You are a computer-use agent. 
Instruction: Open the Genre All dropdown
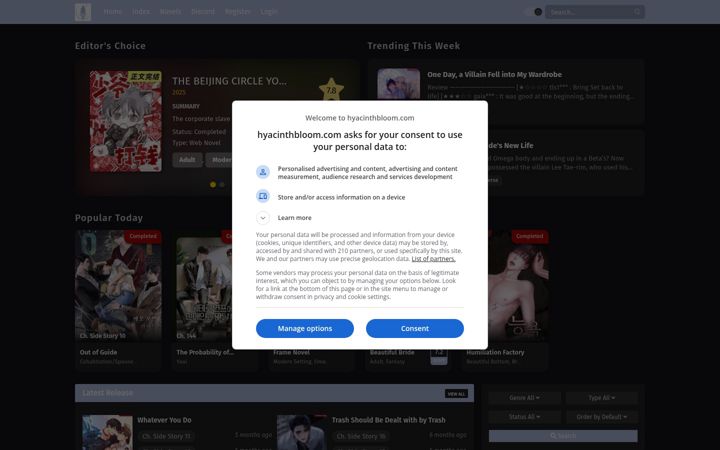click(524, 398)
